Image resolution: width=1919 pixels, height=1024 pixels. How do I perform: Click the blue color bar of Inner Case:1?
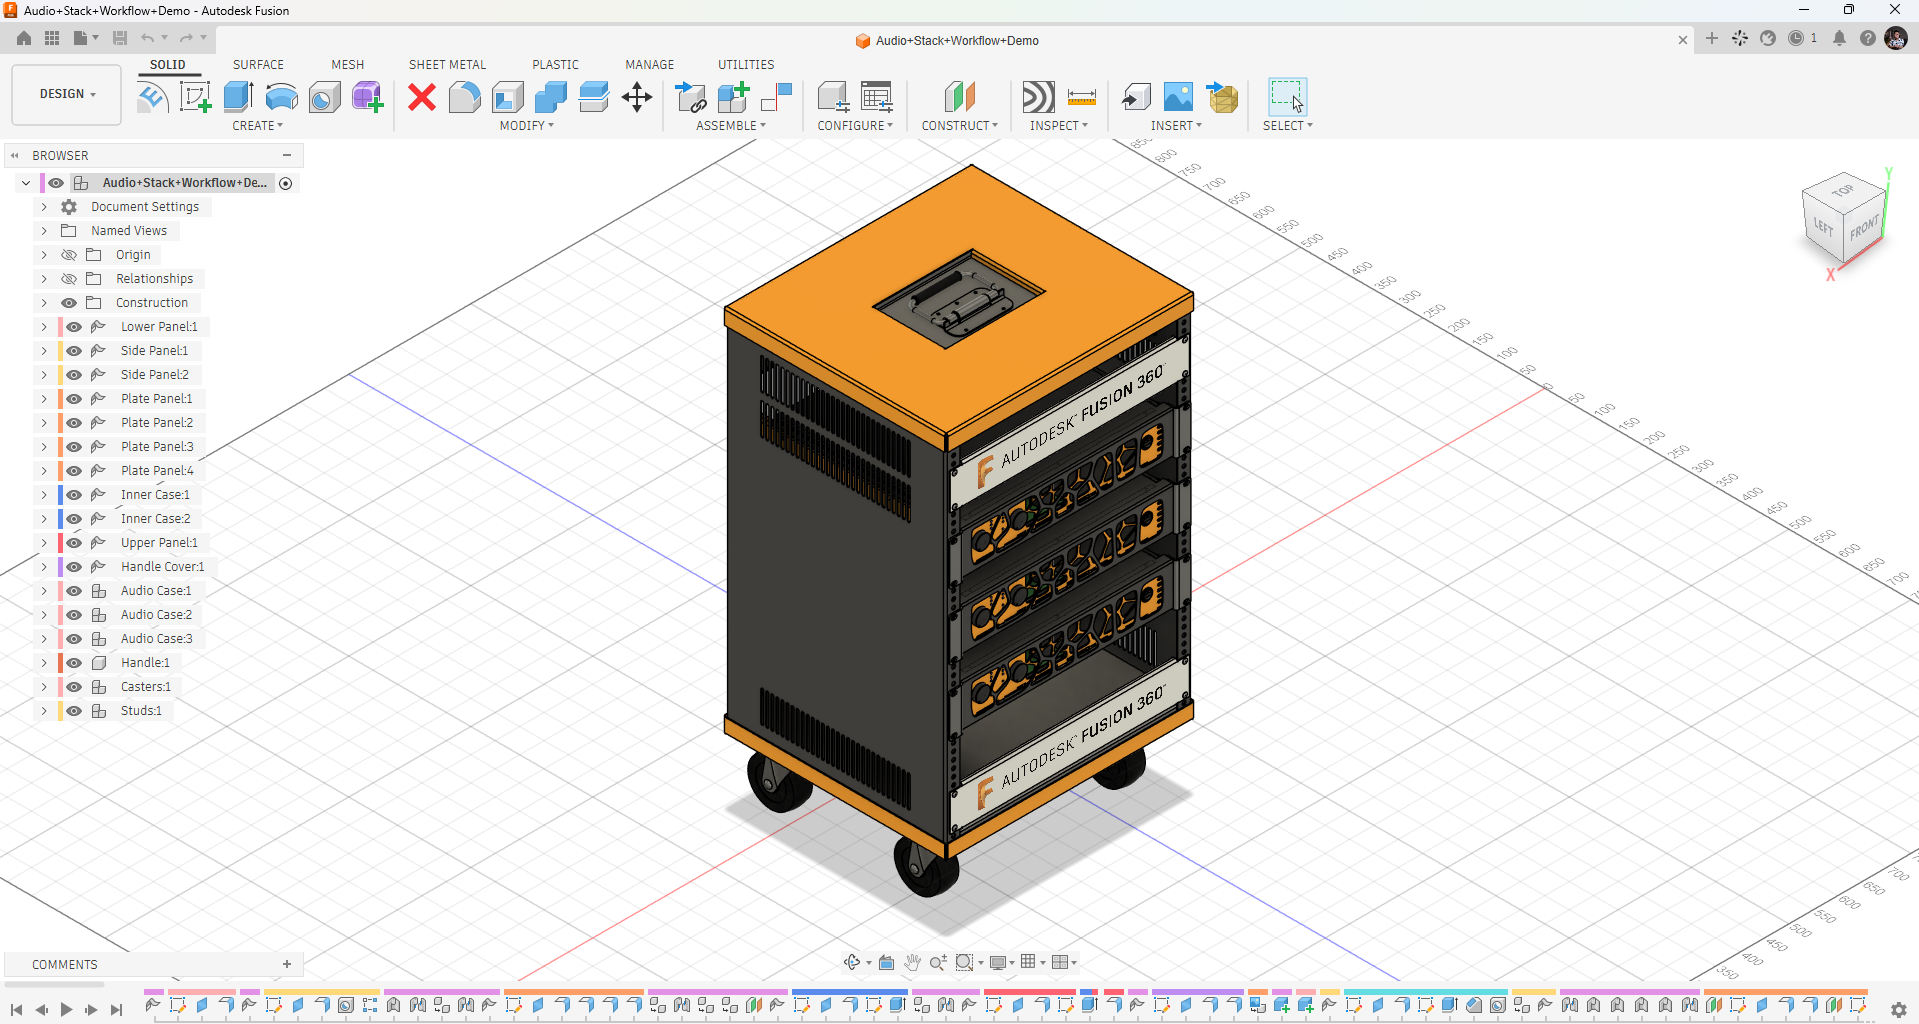61,495
